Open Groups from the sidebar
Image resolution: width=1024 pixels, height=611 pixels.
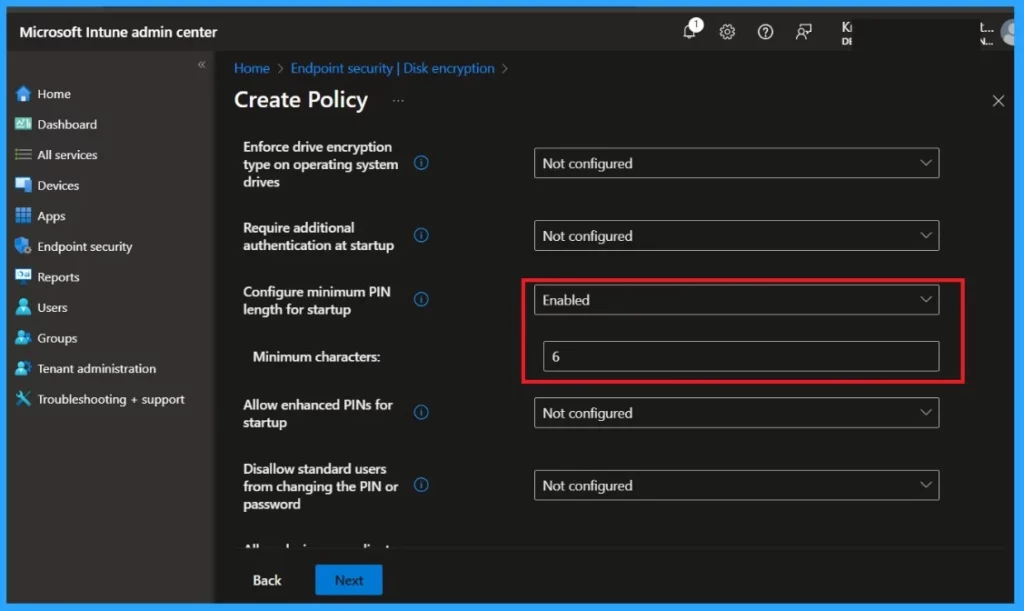pyautogui.click(x=57, y=338)
